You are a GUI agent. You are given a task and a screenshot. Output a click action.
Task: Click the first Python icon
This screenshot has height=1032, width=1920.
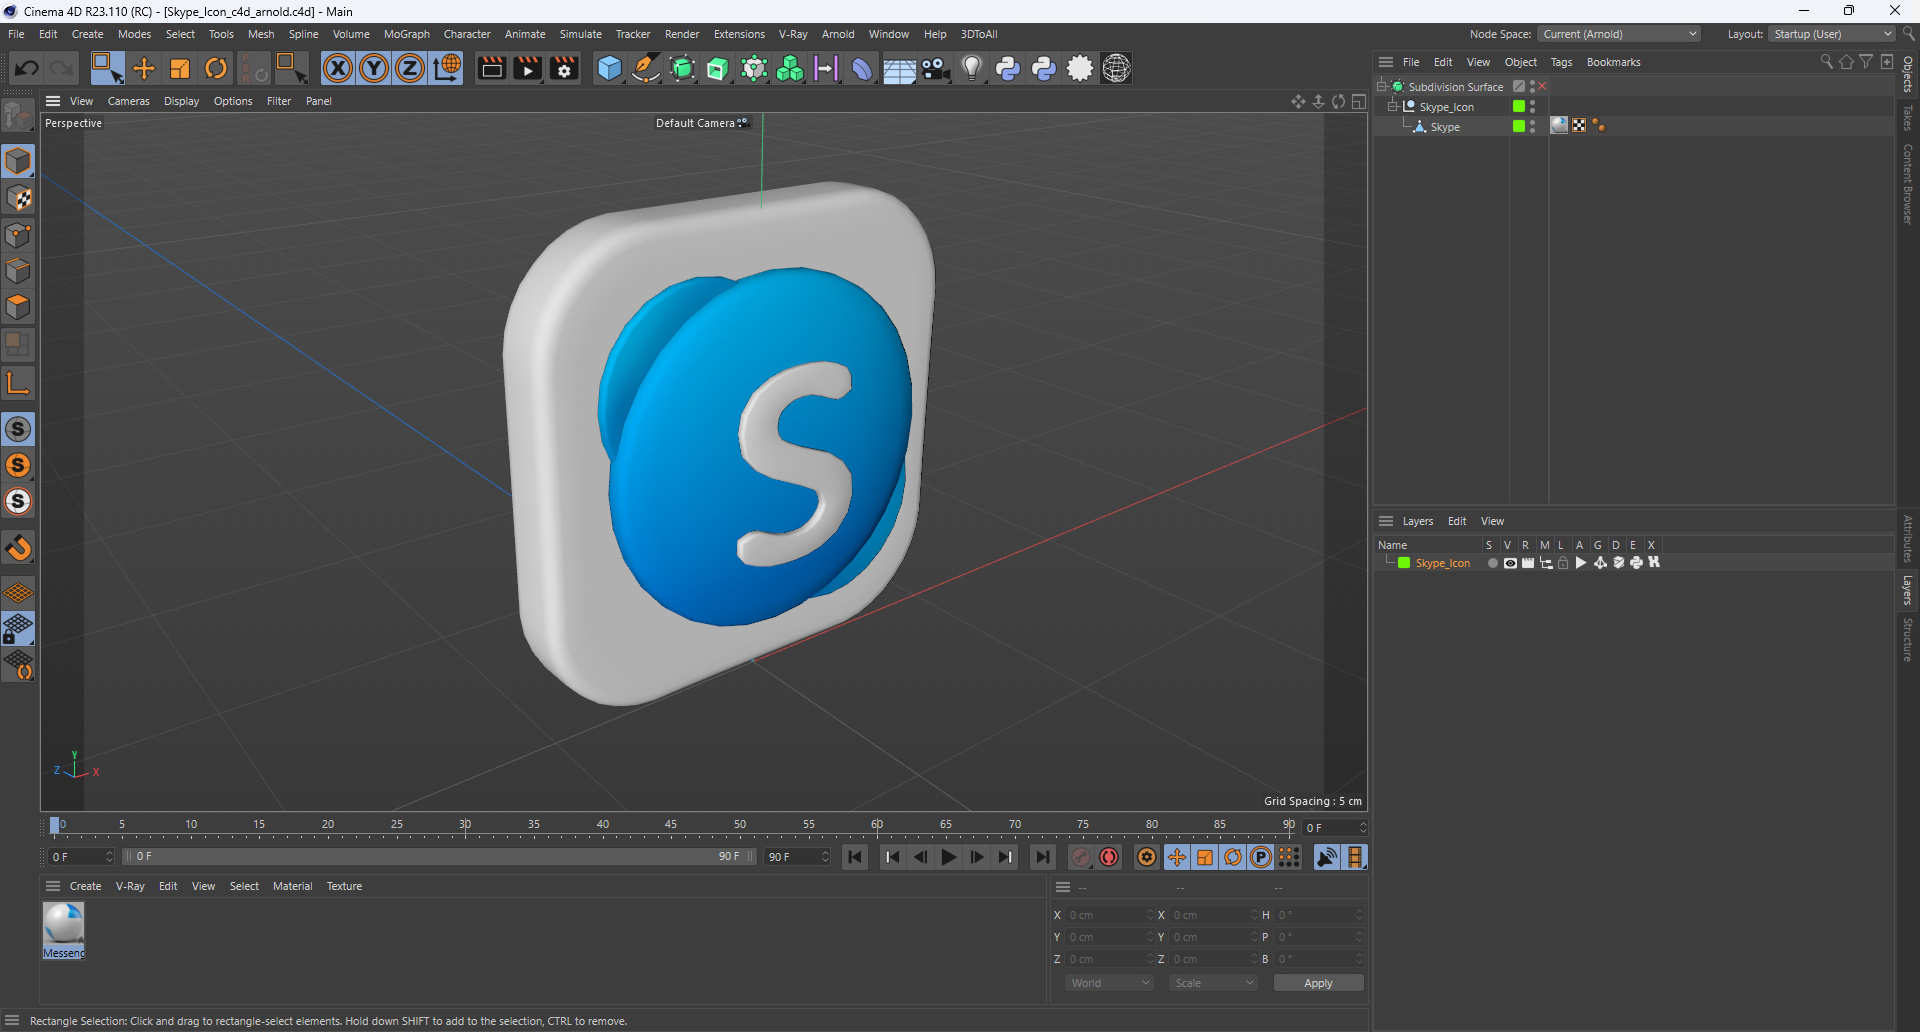point(1008,68)
